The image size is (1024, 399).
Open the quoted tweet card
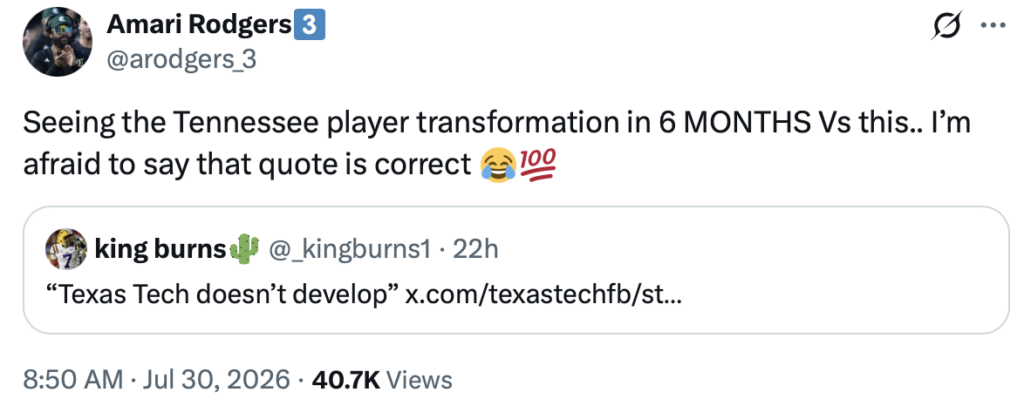517,270
